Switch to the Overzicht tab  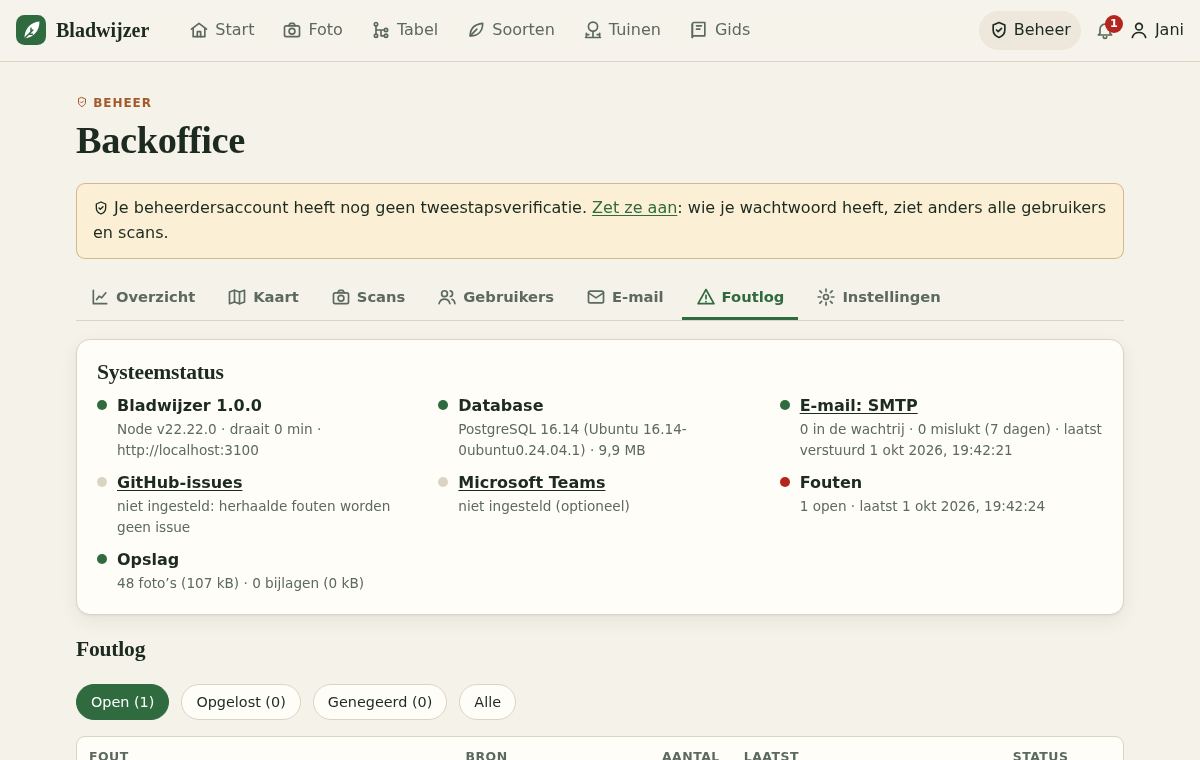click(143, 297)
